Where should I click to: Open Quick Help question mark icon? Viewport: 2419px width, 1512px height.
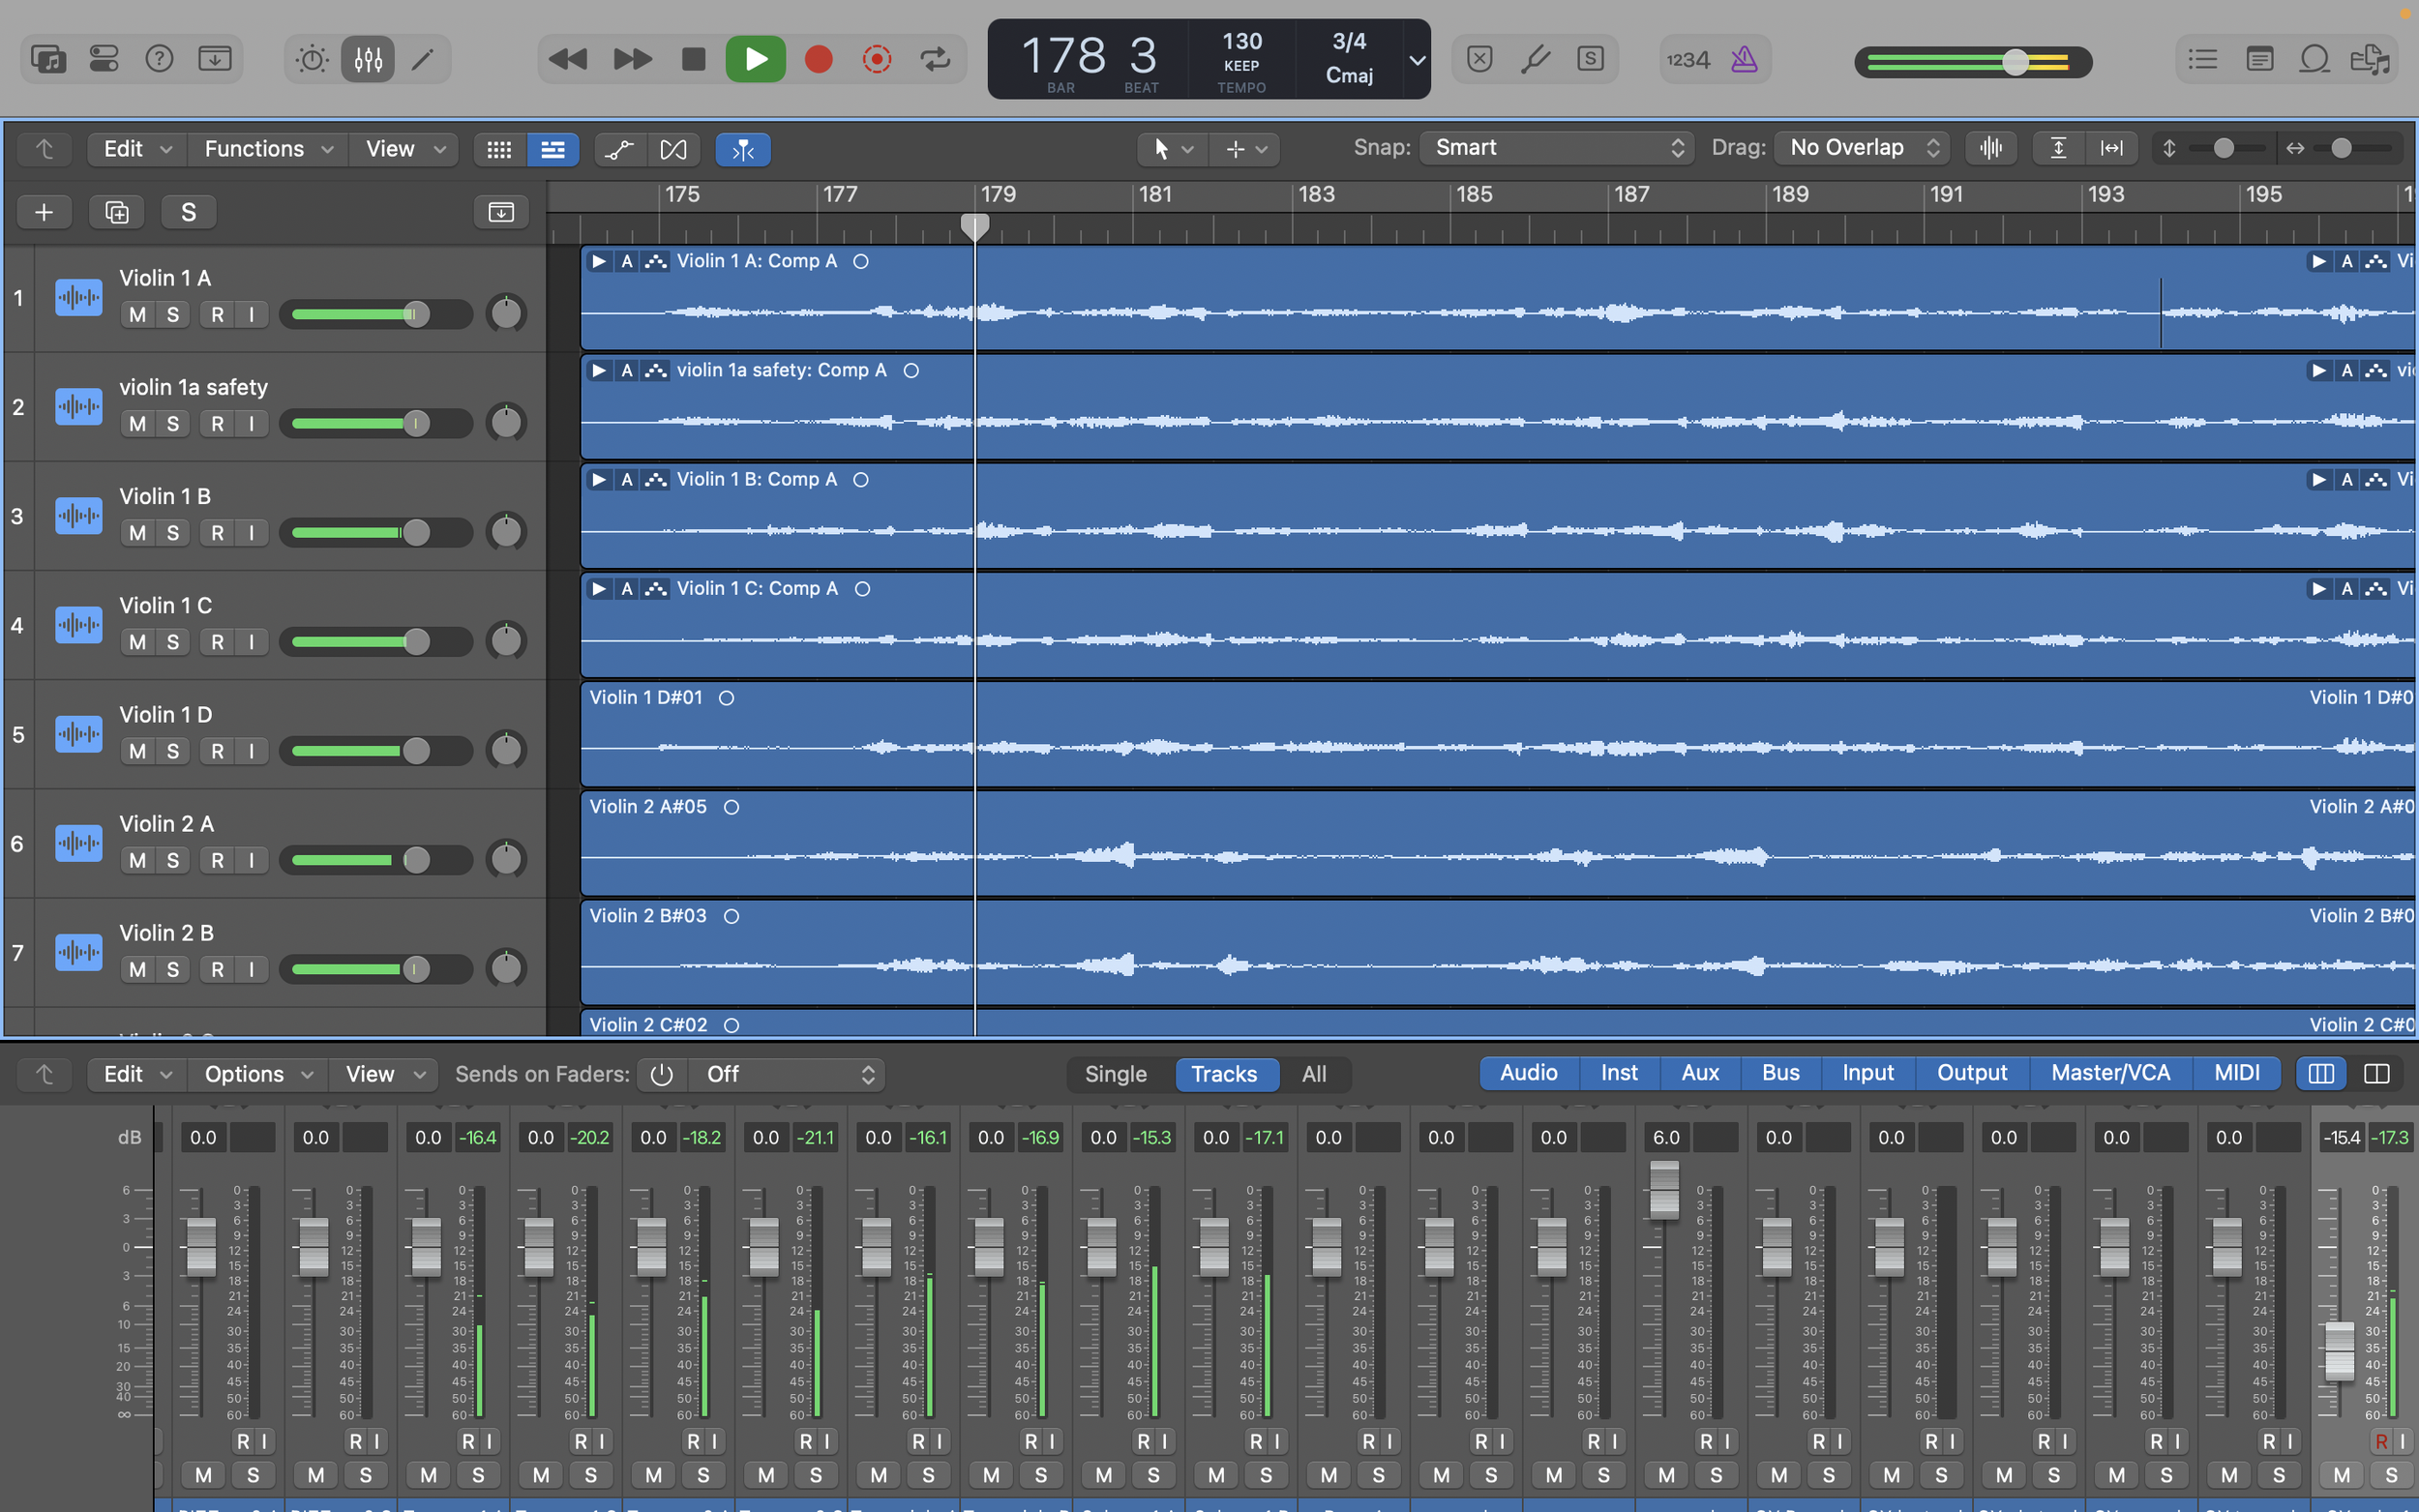[x=159, y=59]
